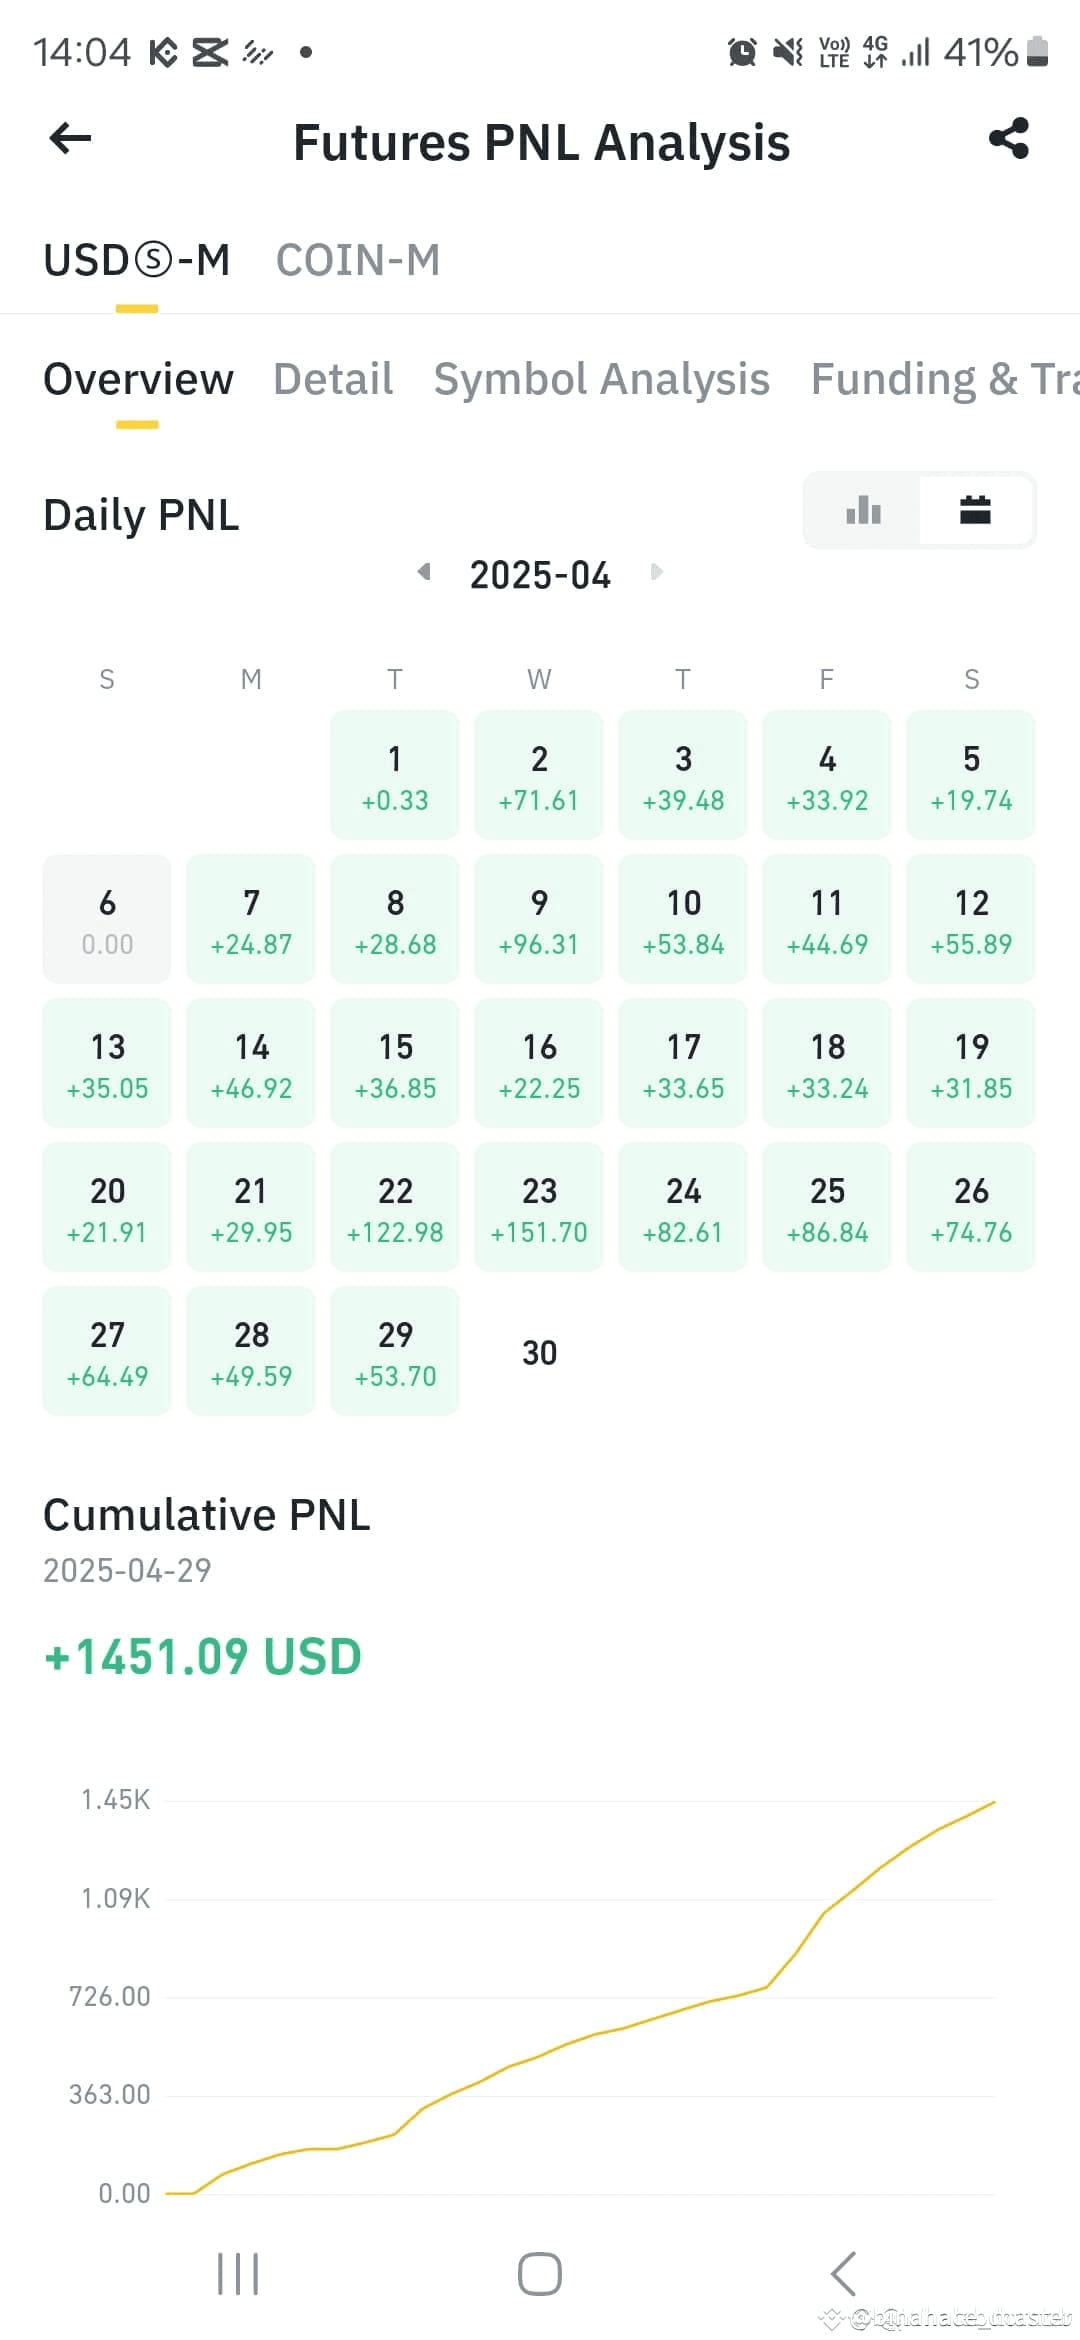This screenshot has height=2340, width=1080.
Task: Switch Daily PNL to calendar view
Action: pyautogui.click(x=975, y=511)
